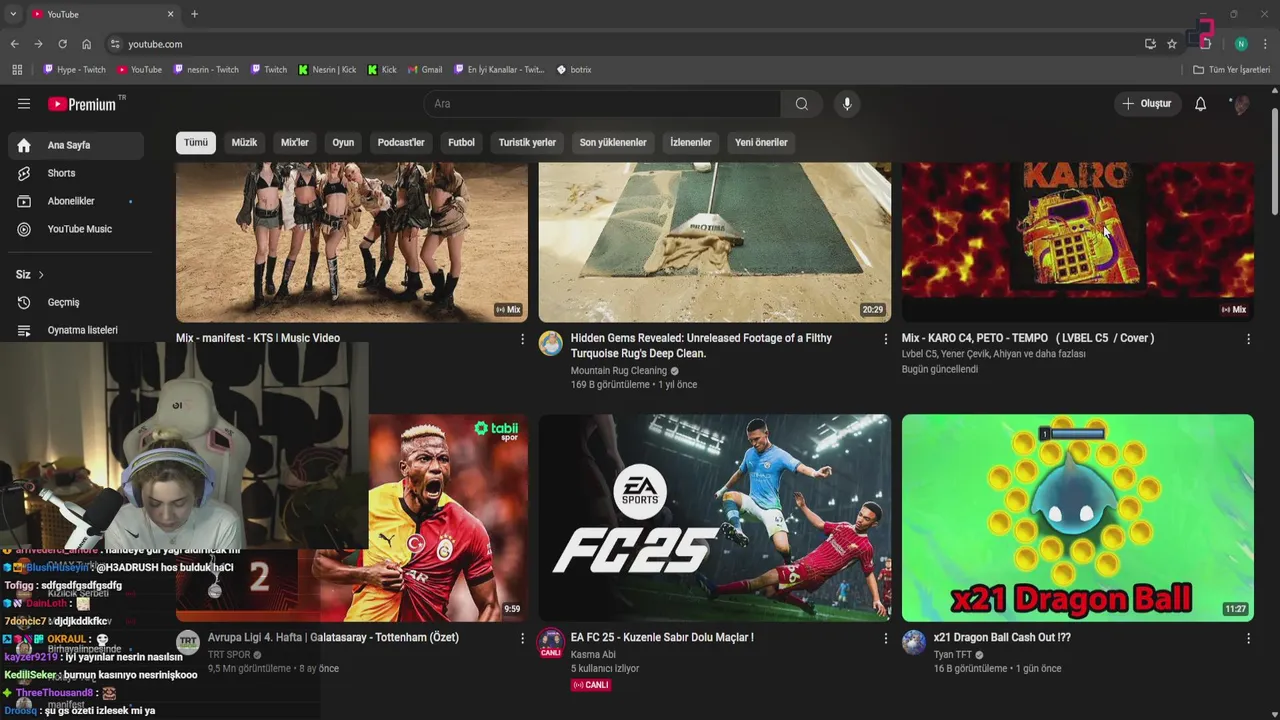Open the Nesrin | Kick bookmark
This screenshot has width=1280, height=720.
pos(327,70)
